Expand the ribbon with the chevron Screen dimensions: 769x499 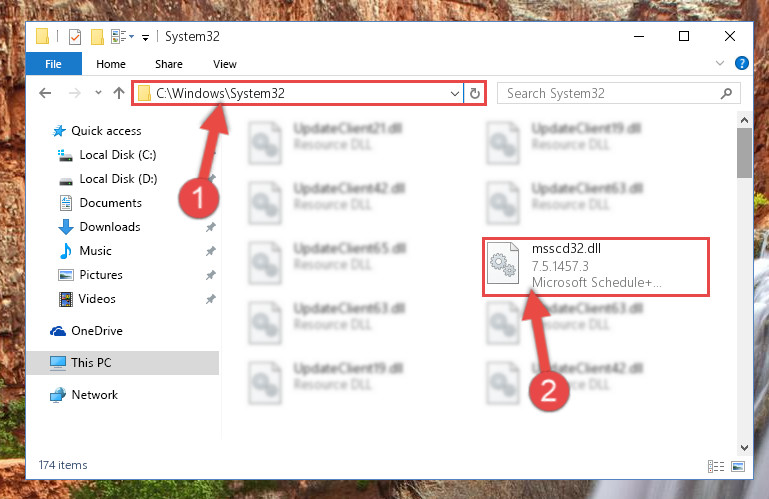tap(719, 63)
